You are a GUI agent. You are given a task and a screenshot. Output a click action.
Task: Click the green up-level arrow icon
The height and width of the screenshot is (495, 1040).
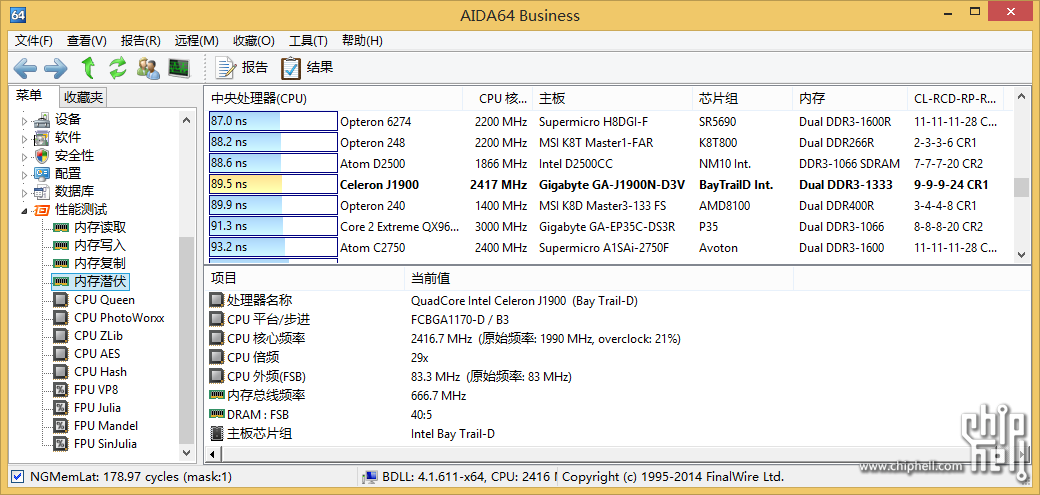pos(88,68)
